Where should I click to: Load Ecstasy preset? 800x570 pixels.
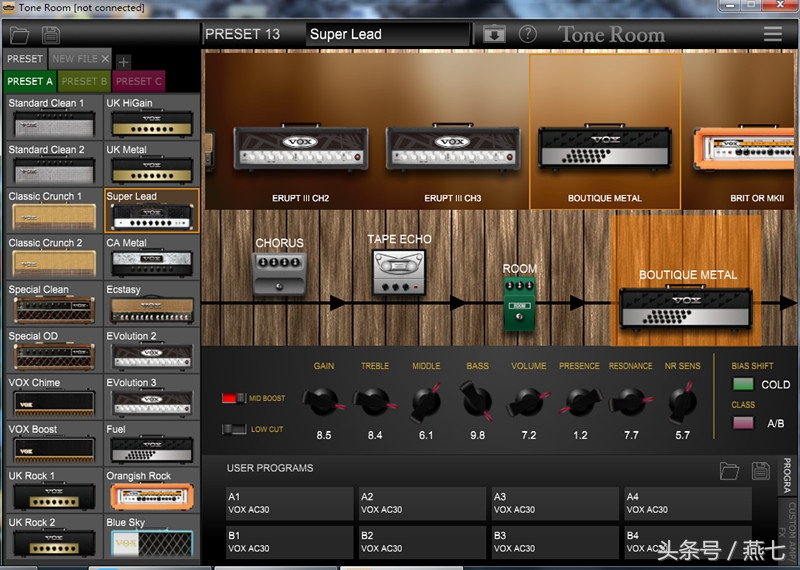pyautogui.click(x=152, y=304)
